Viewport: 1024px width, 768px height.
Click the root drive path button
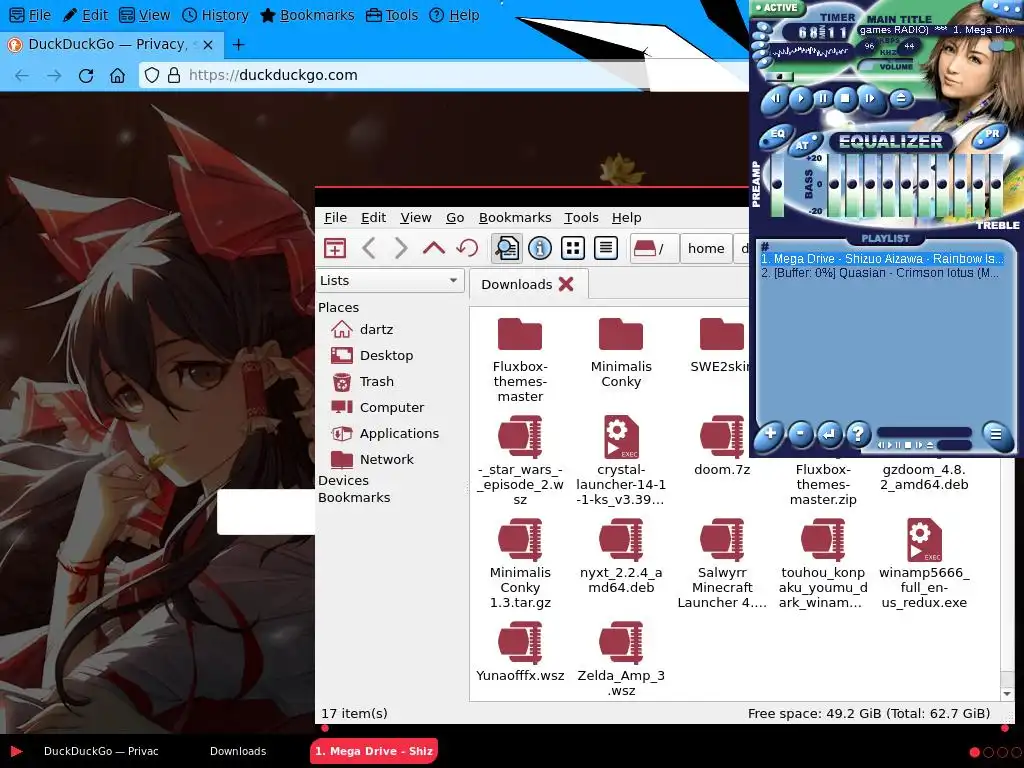[x=653, y=248]
